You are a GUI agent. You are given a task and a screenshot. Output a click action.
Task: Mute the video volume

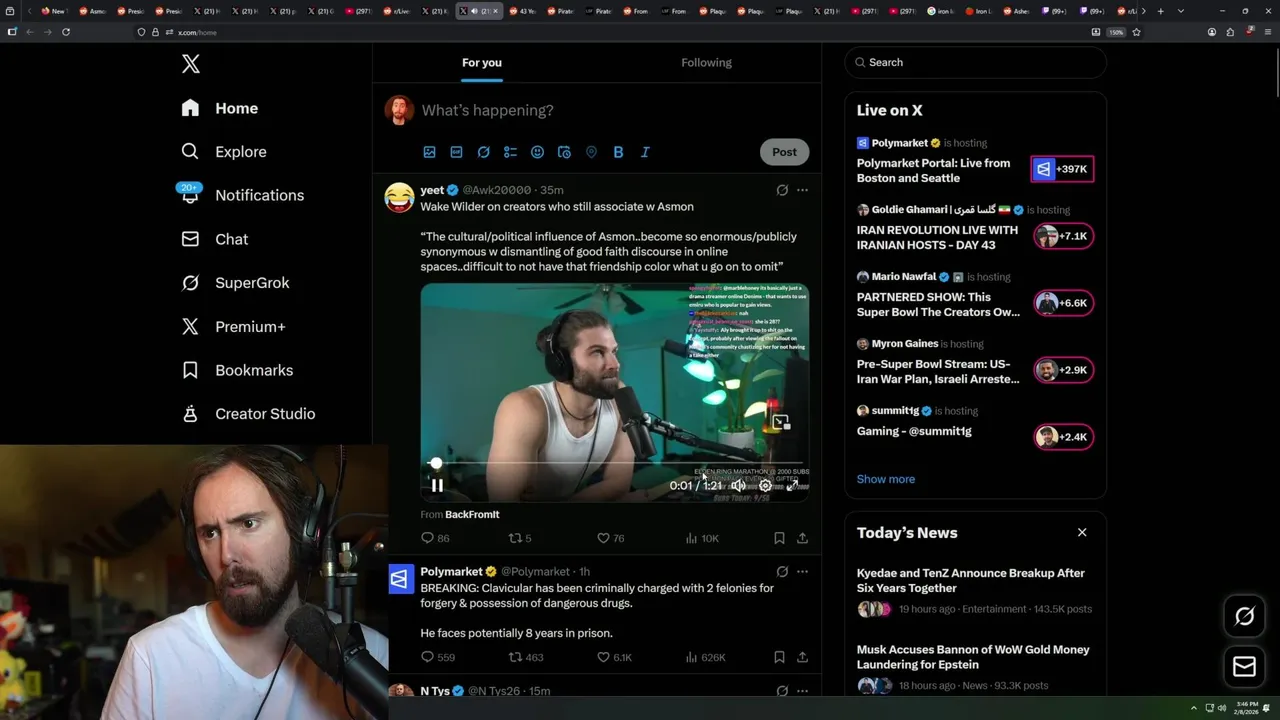(x=738, y=485)
